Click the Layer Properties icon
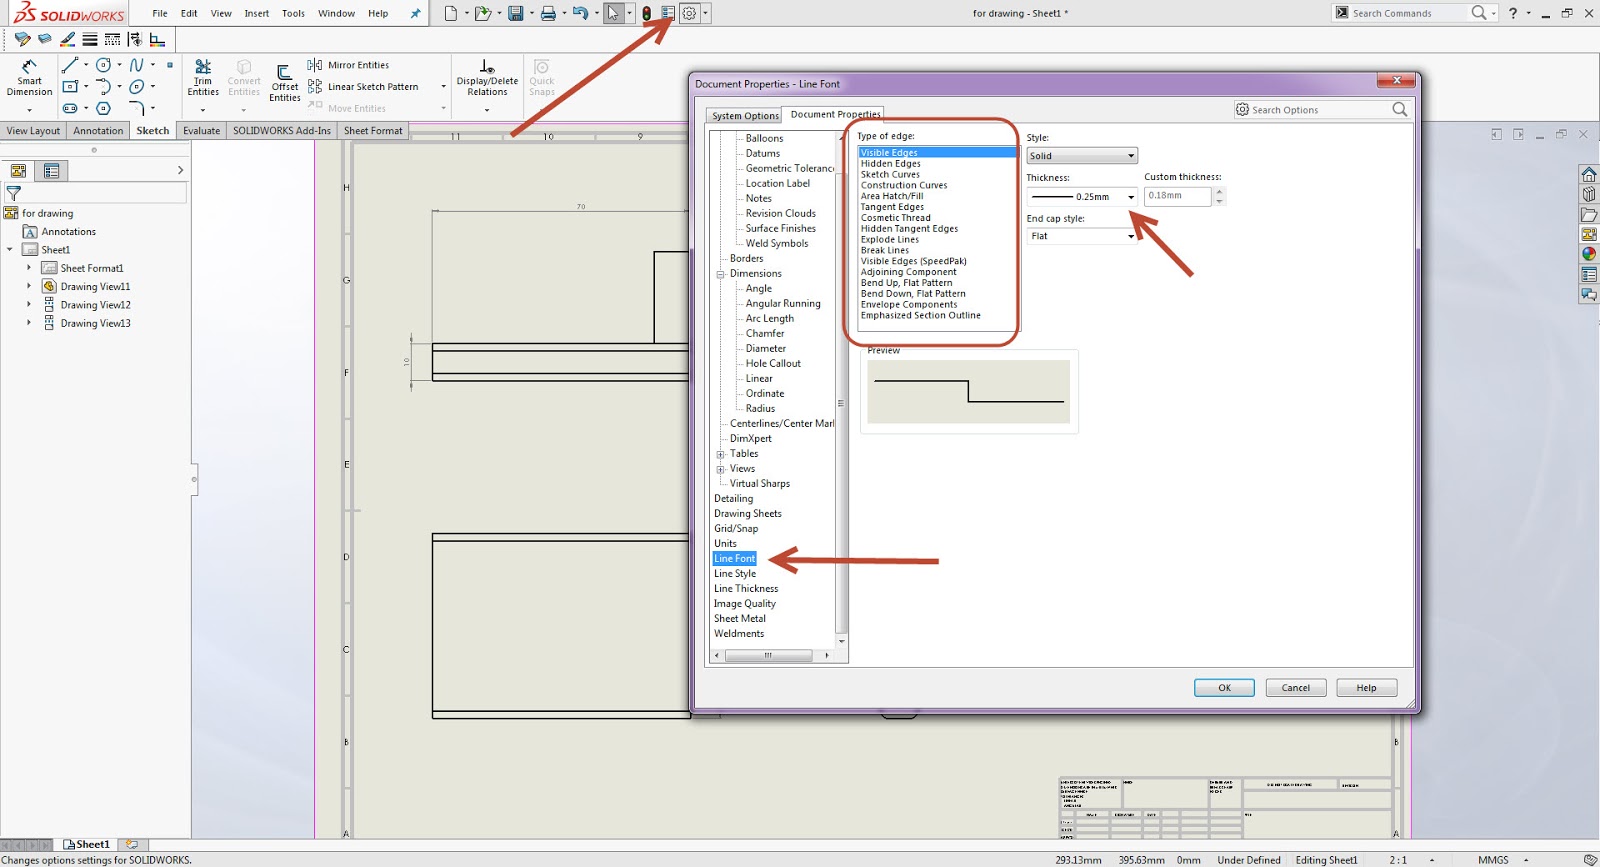1600x867 pixels. point(22,39)
